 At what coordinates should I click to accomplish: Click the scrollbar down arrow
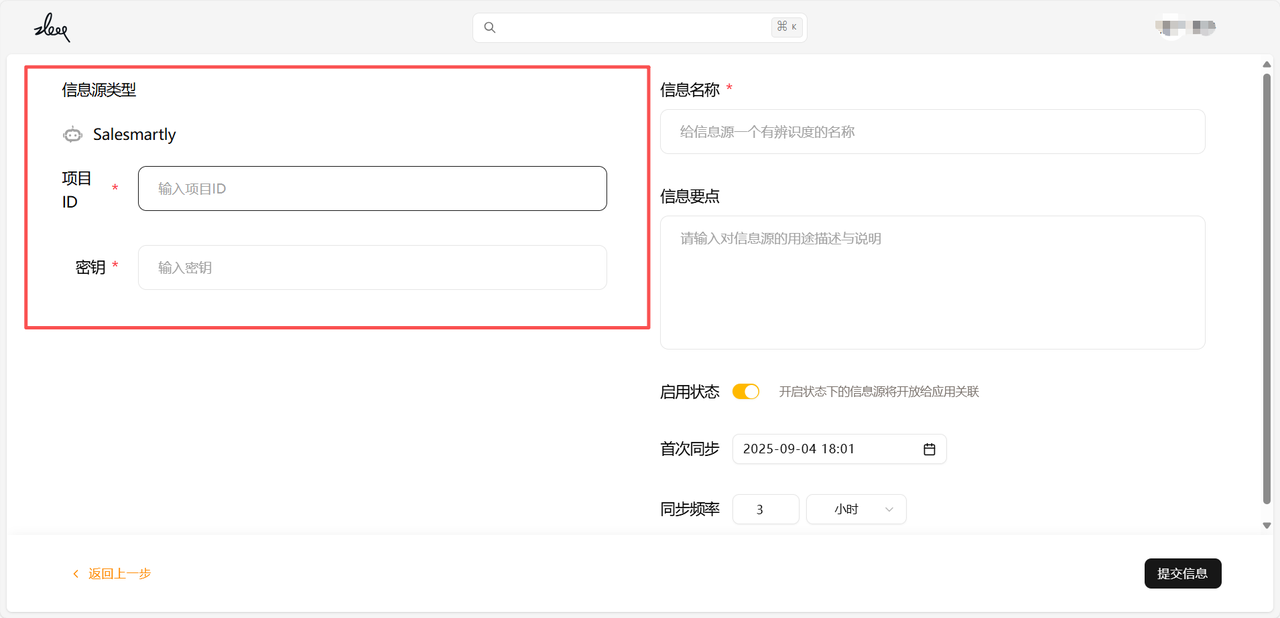pyautogui.click(x=1267, y=525)
